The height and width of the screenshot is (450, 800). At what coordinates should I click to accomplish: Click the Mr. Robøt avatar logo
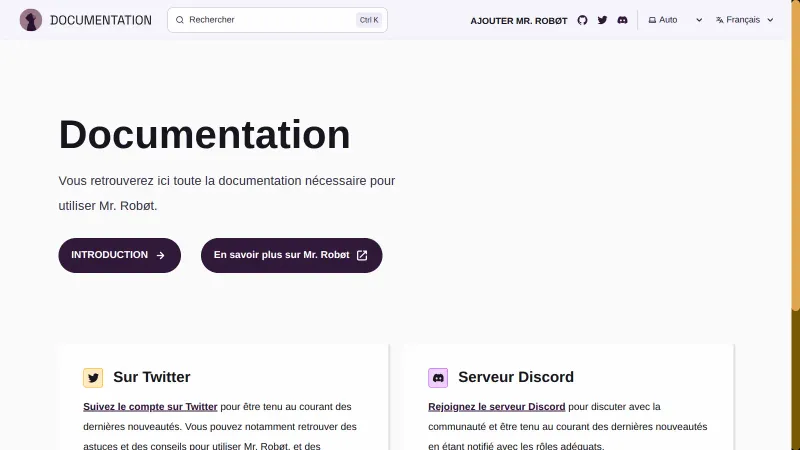pyautogui.click(x=31, y=20)
